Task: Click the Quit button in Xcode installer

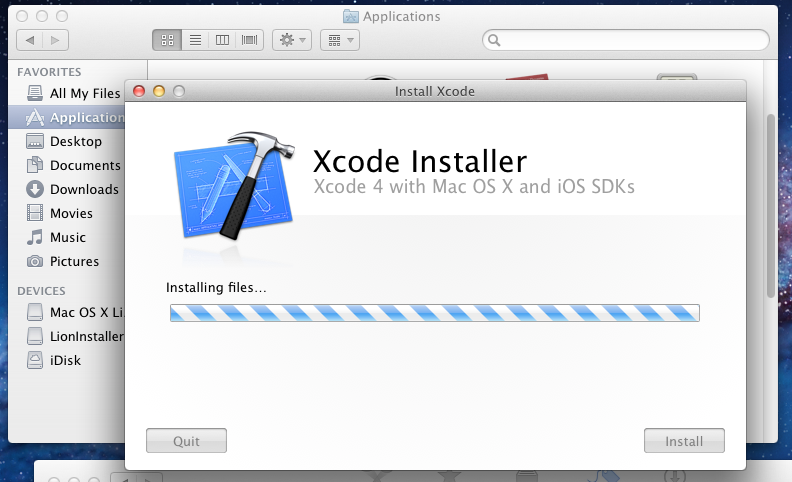Action: 186,441
